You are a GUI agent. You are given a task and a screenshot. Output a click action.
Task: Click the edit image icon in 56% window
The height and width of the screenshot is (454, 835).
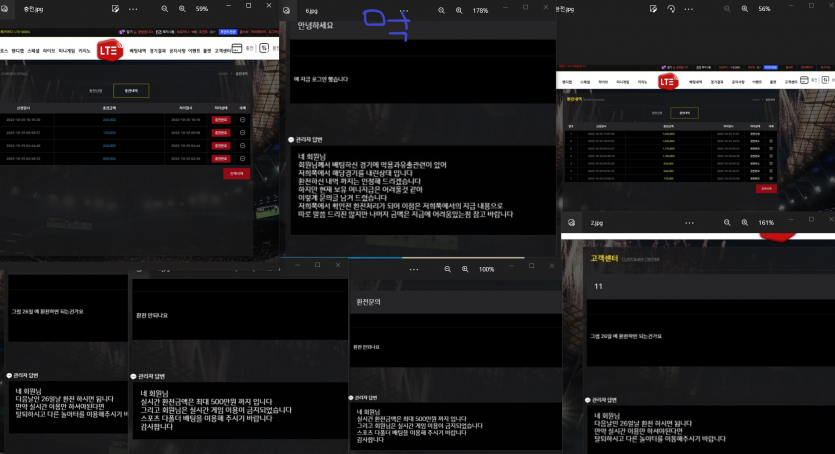(x=652, y=8)
